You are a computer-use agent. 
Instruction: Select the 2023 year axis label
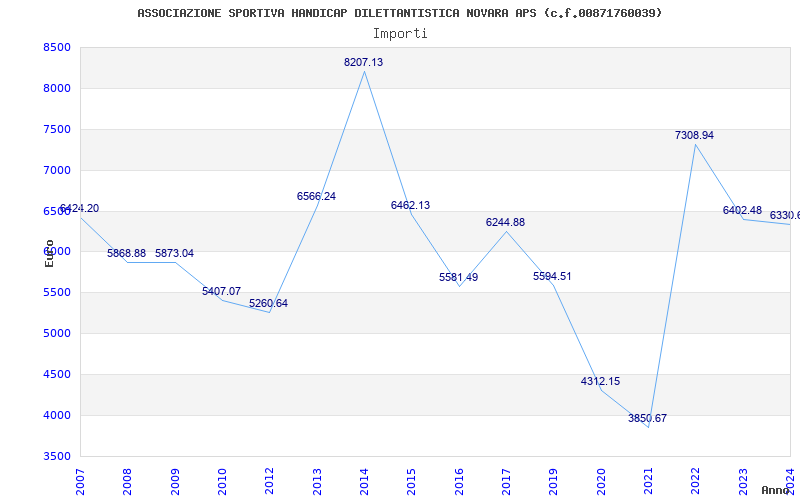pyautogui.click(x=743, y=481)
